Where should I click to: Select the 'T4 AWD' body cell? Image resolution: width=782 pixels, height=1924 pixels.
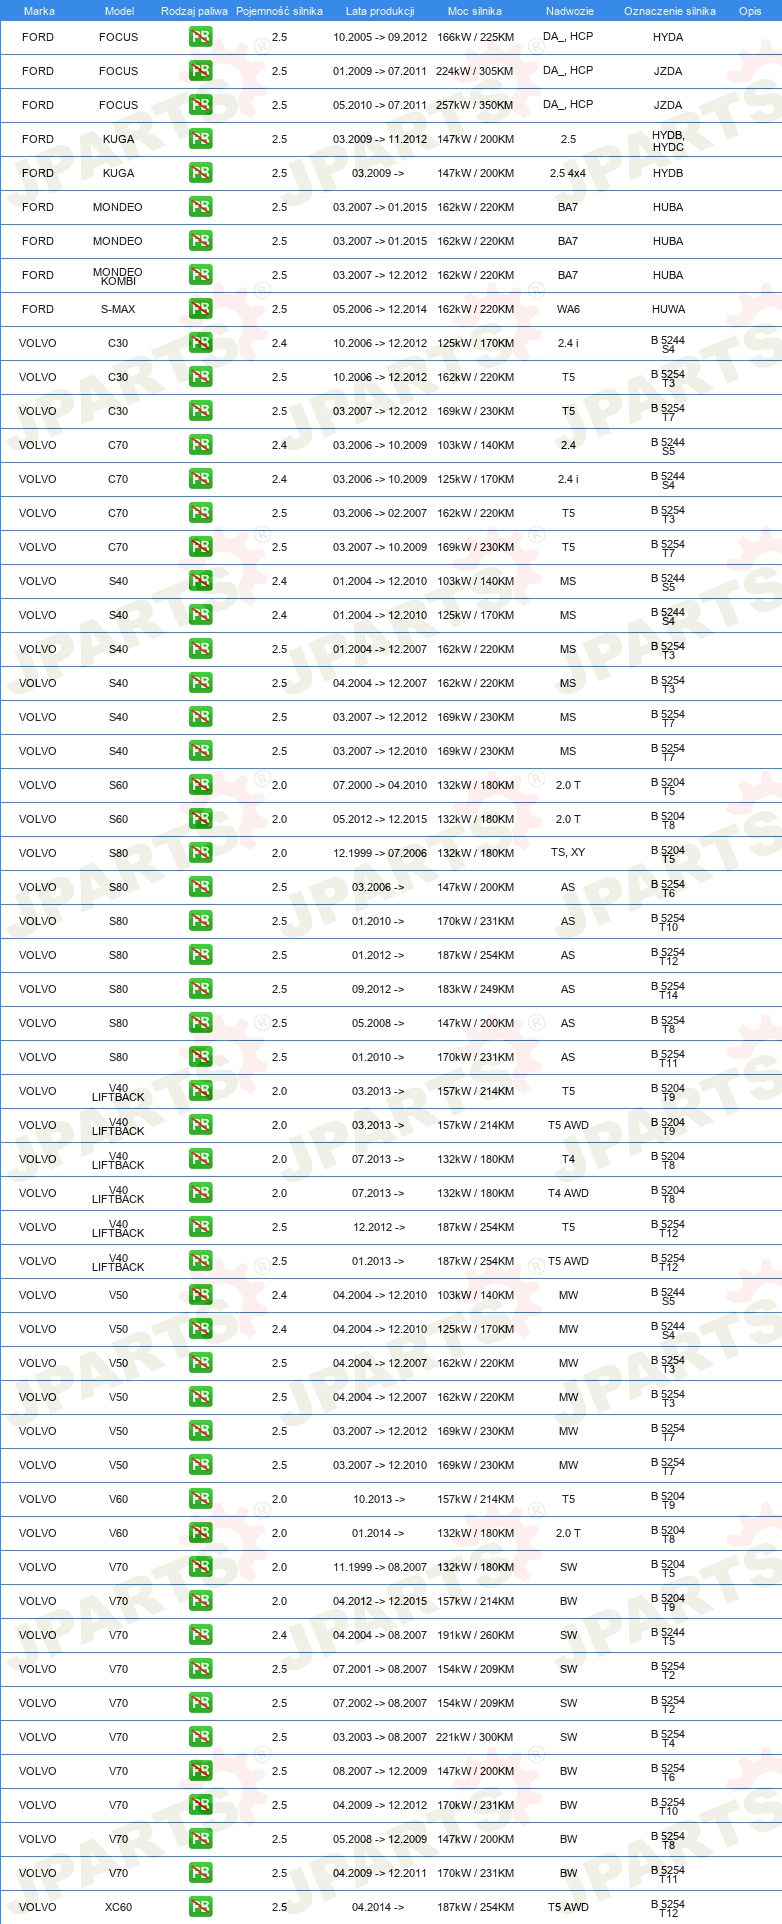tap(568, 1193)
